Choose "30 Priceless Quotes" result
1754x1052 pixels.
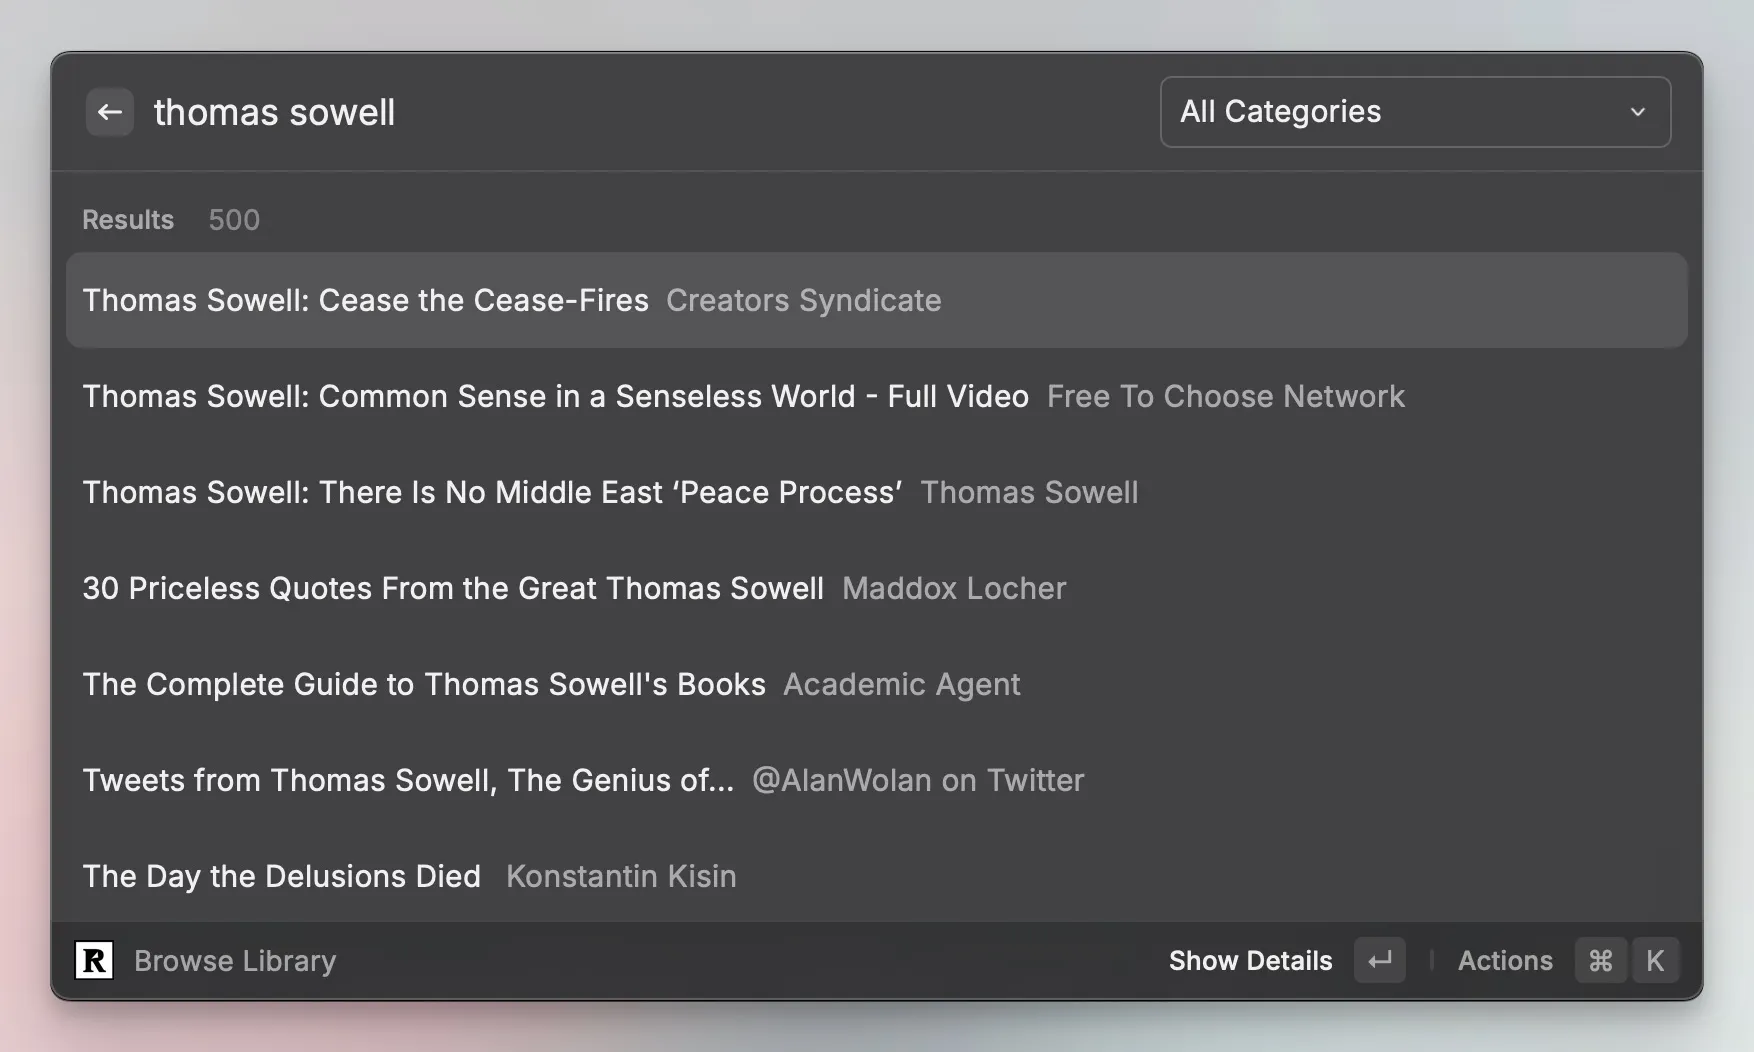click(452, 588)
